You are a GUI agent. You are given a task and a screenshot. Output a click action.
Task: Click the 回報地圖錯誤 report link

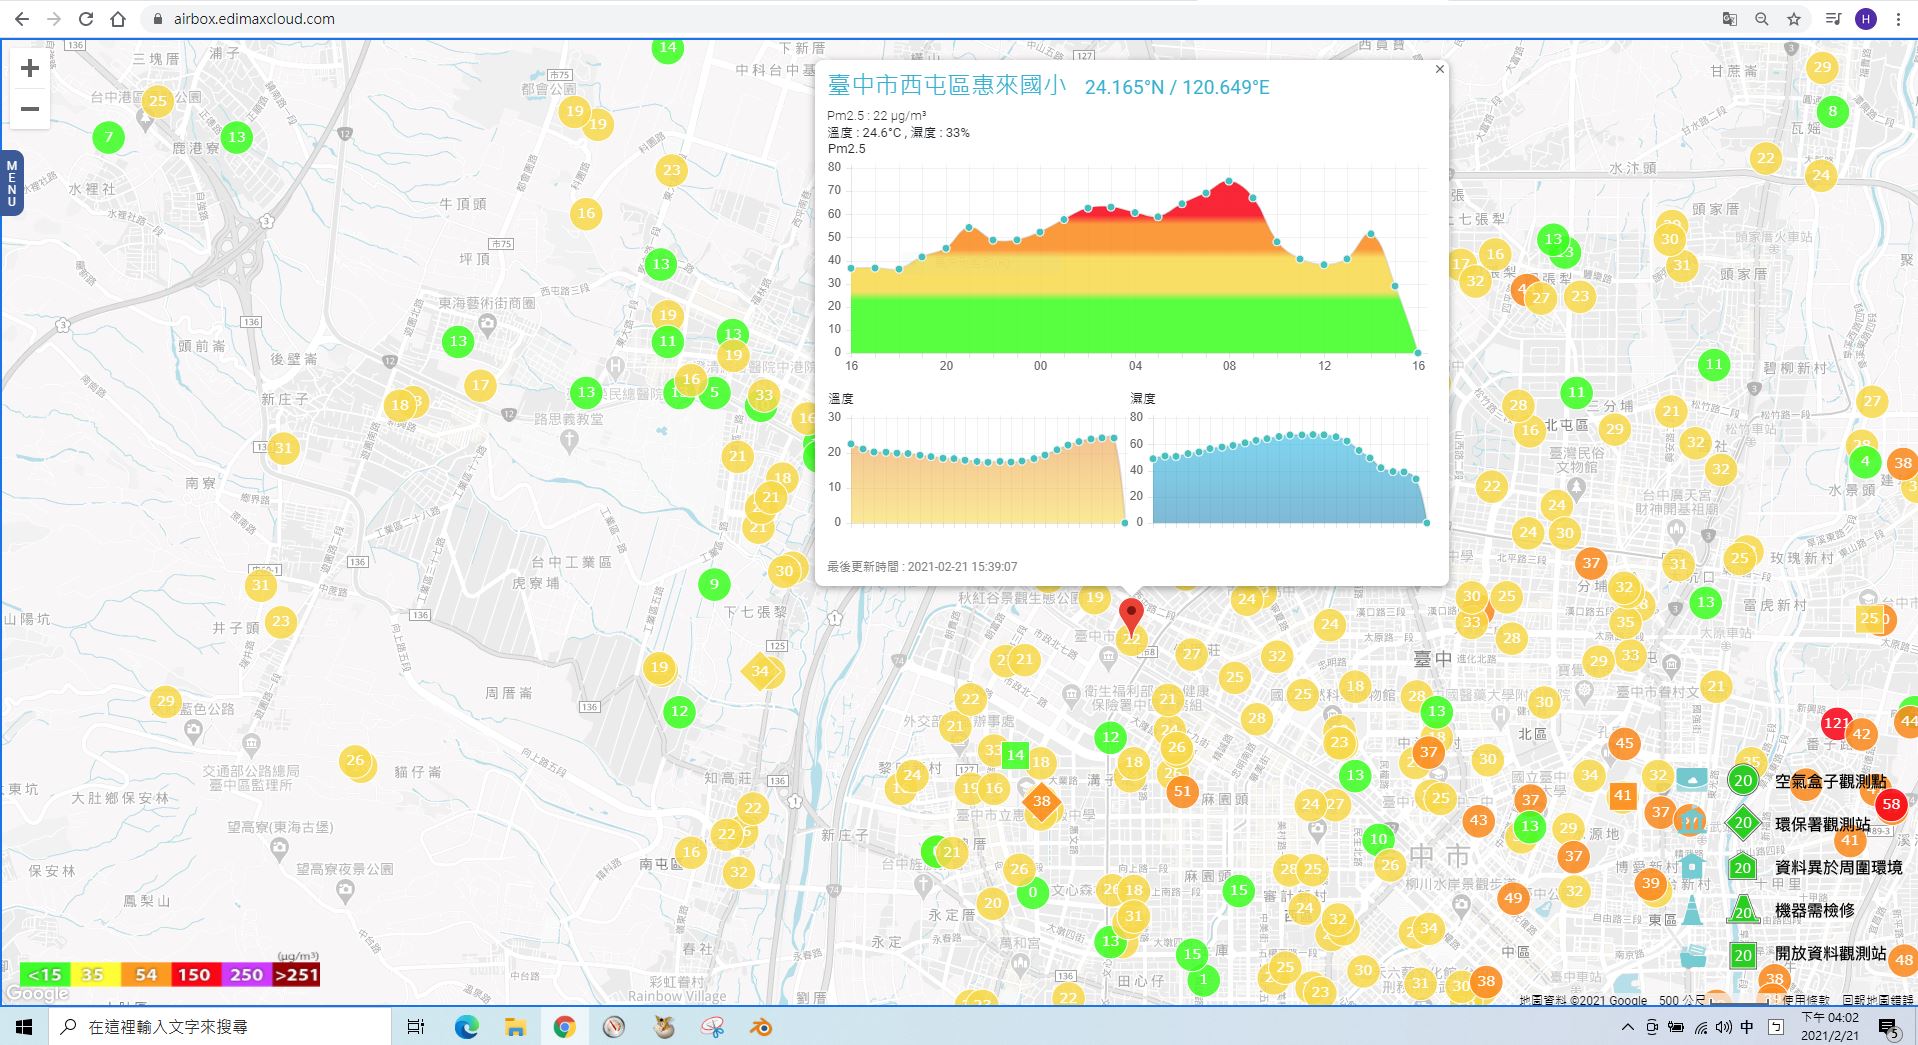(x=1877, y=999)
